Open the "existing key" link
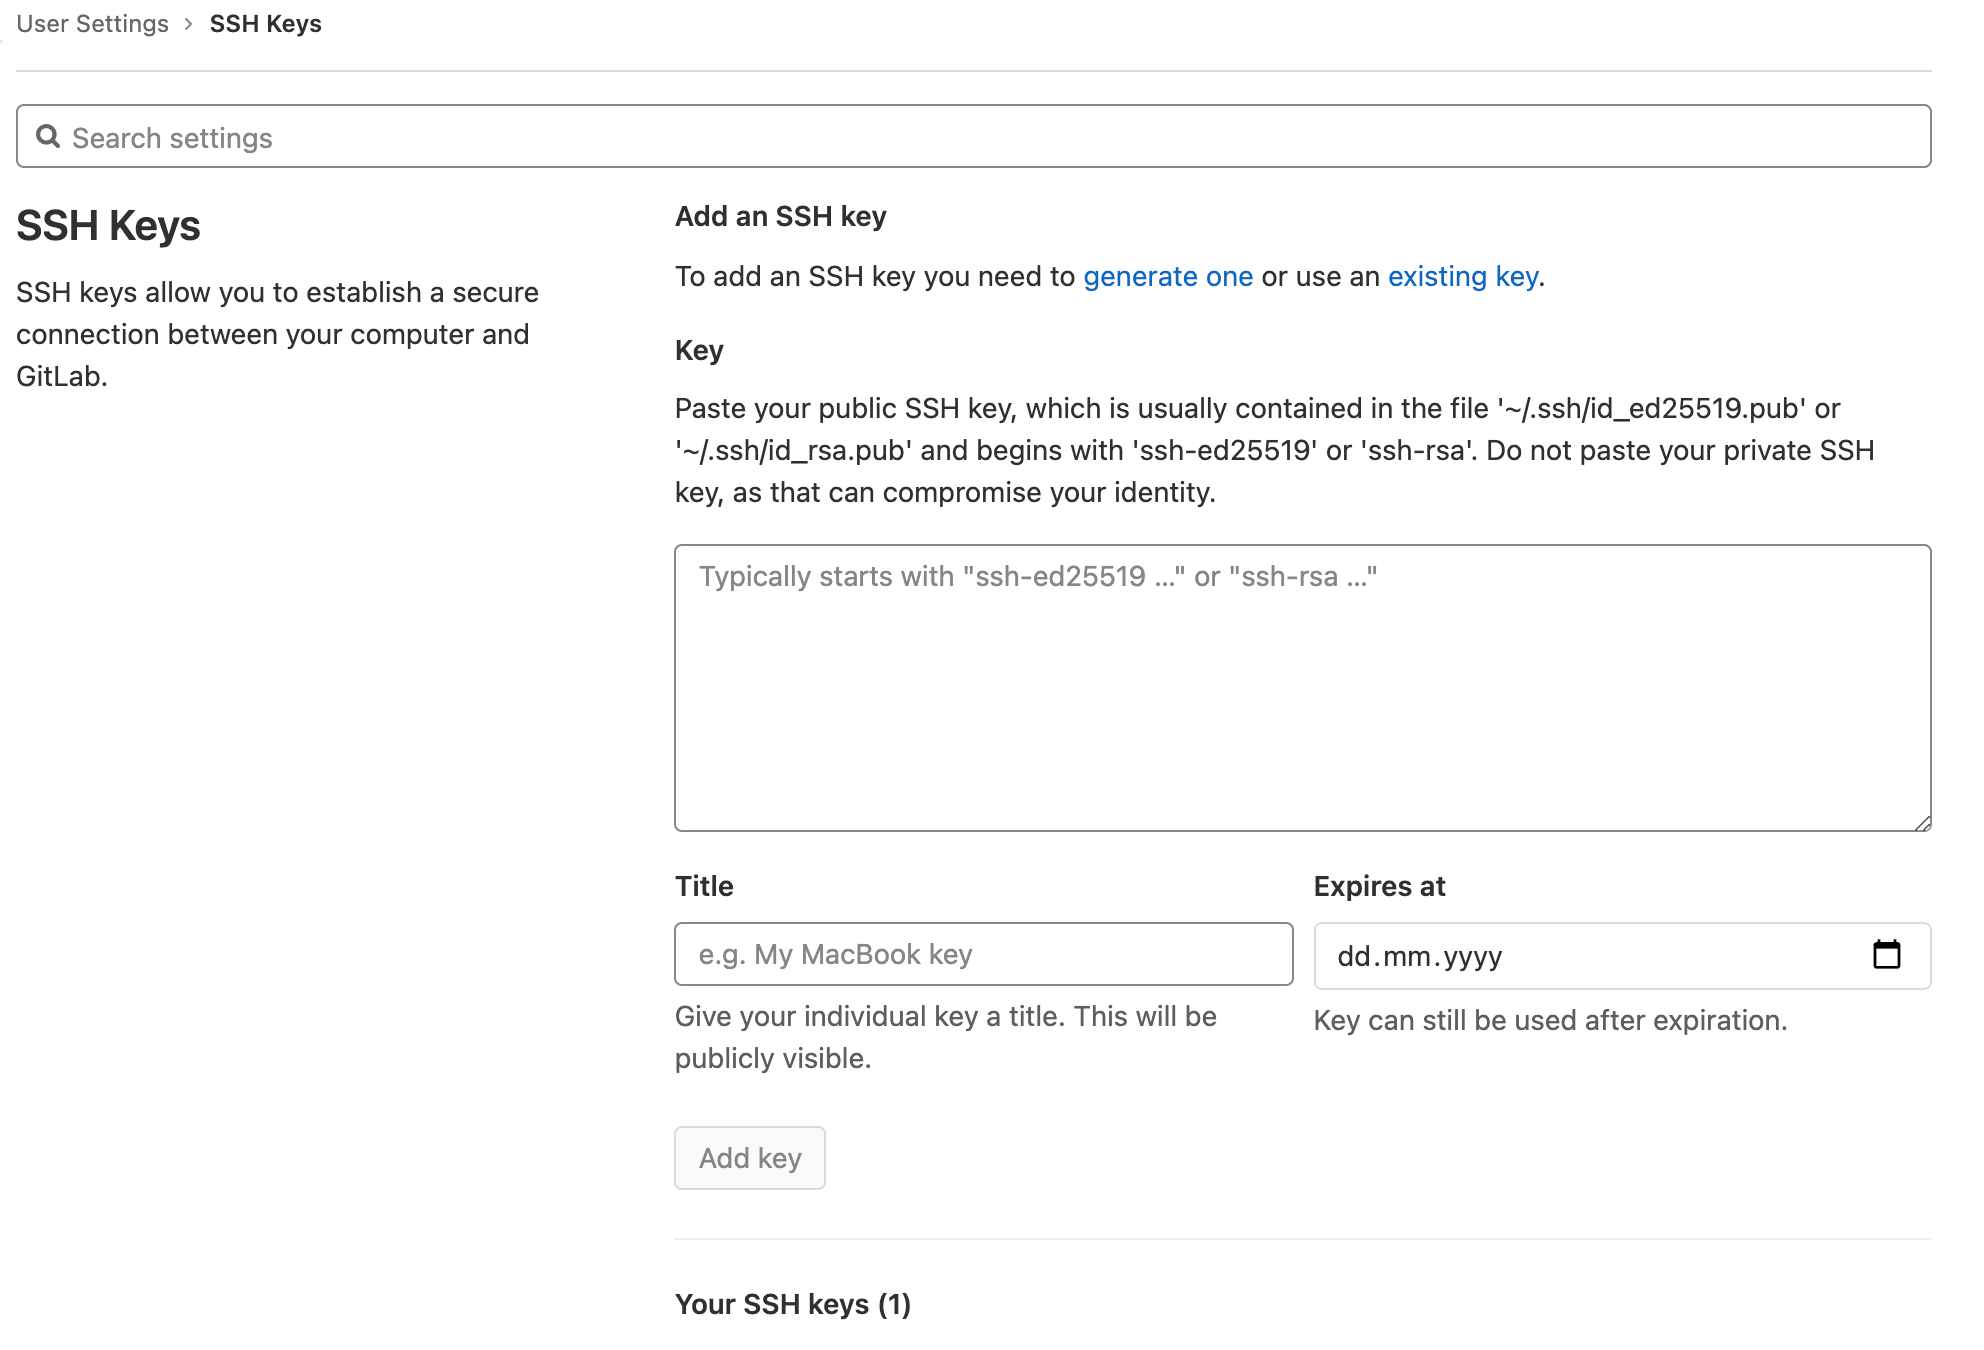The height and width of the screenshot is (1350, 1984). [1462, 277]
